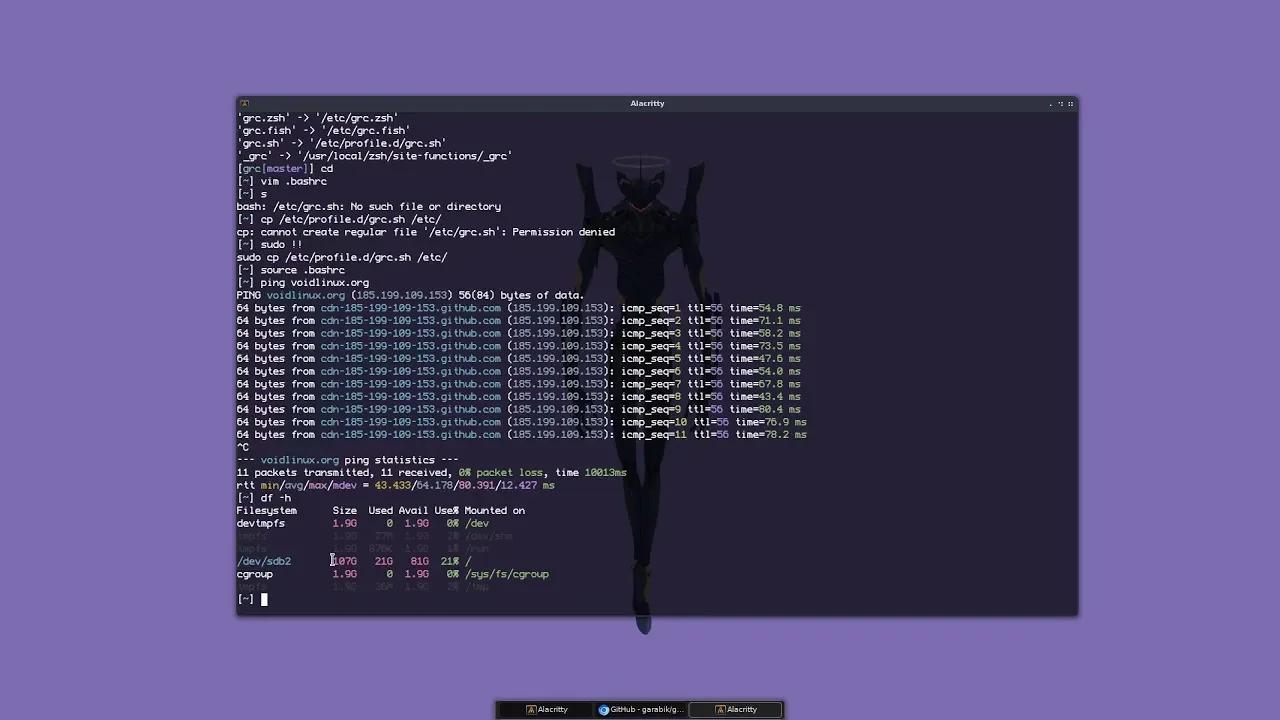Click the '81G' available value
Image resolution: width=1280 pixels, height=720 pixels.
tap(420, 562)
